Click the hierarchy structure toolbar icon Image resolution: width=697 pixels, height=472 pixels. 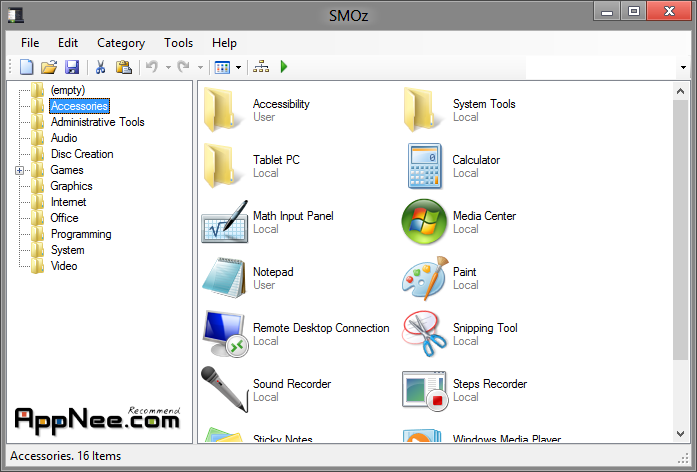pos(261,67)
